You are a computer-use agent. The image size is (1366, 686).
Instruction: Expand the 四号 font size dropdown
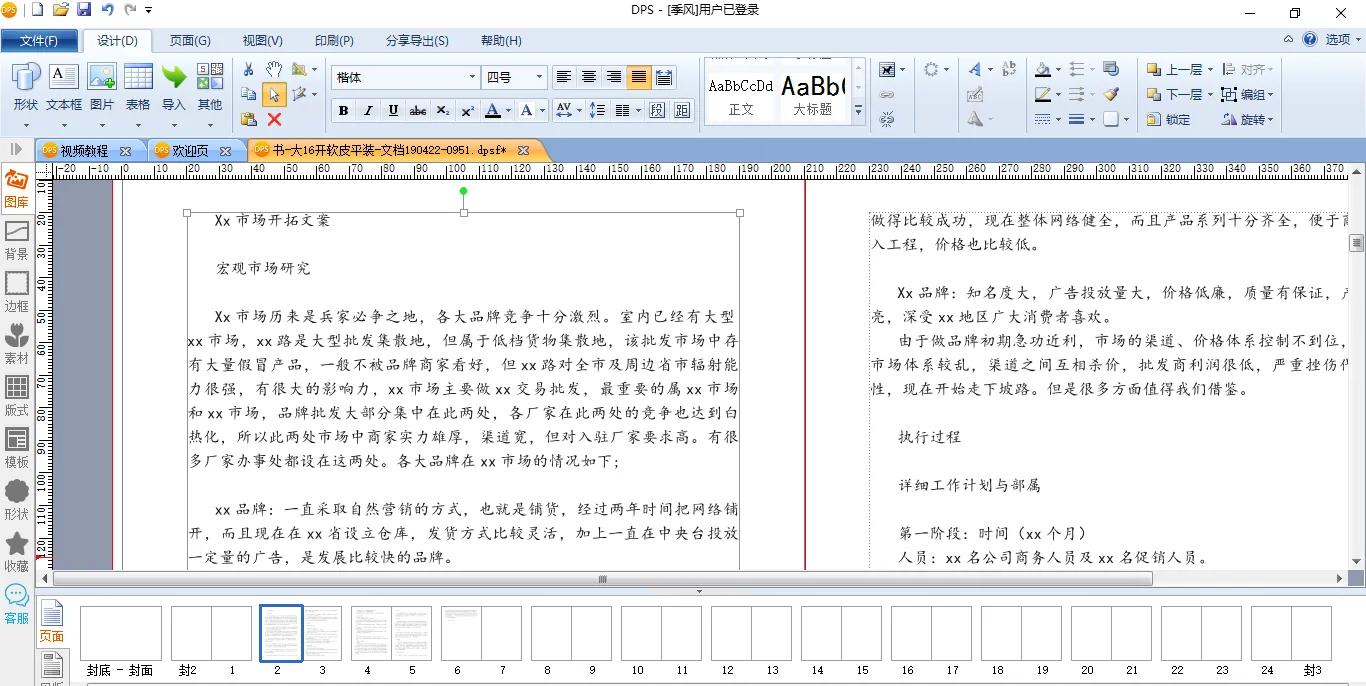click(x=539, y=77)
